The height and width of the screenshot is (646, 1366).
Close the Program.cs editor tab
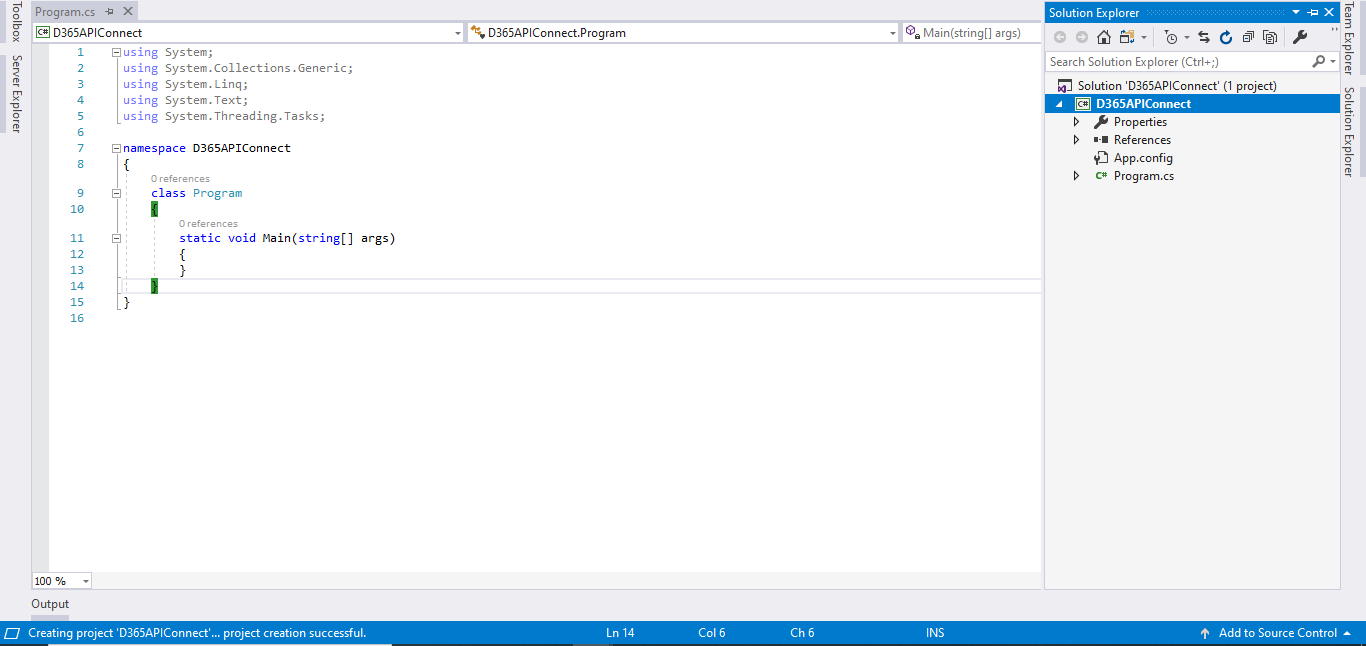click(x=127, y=12)
